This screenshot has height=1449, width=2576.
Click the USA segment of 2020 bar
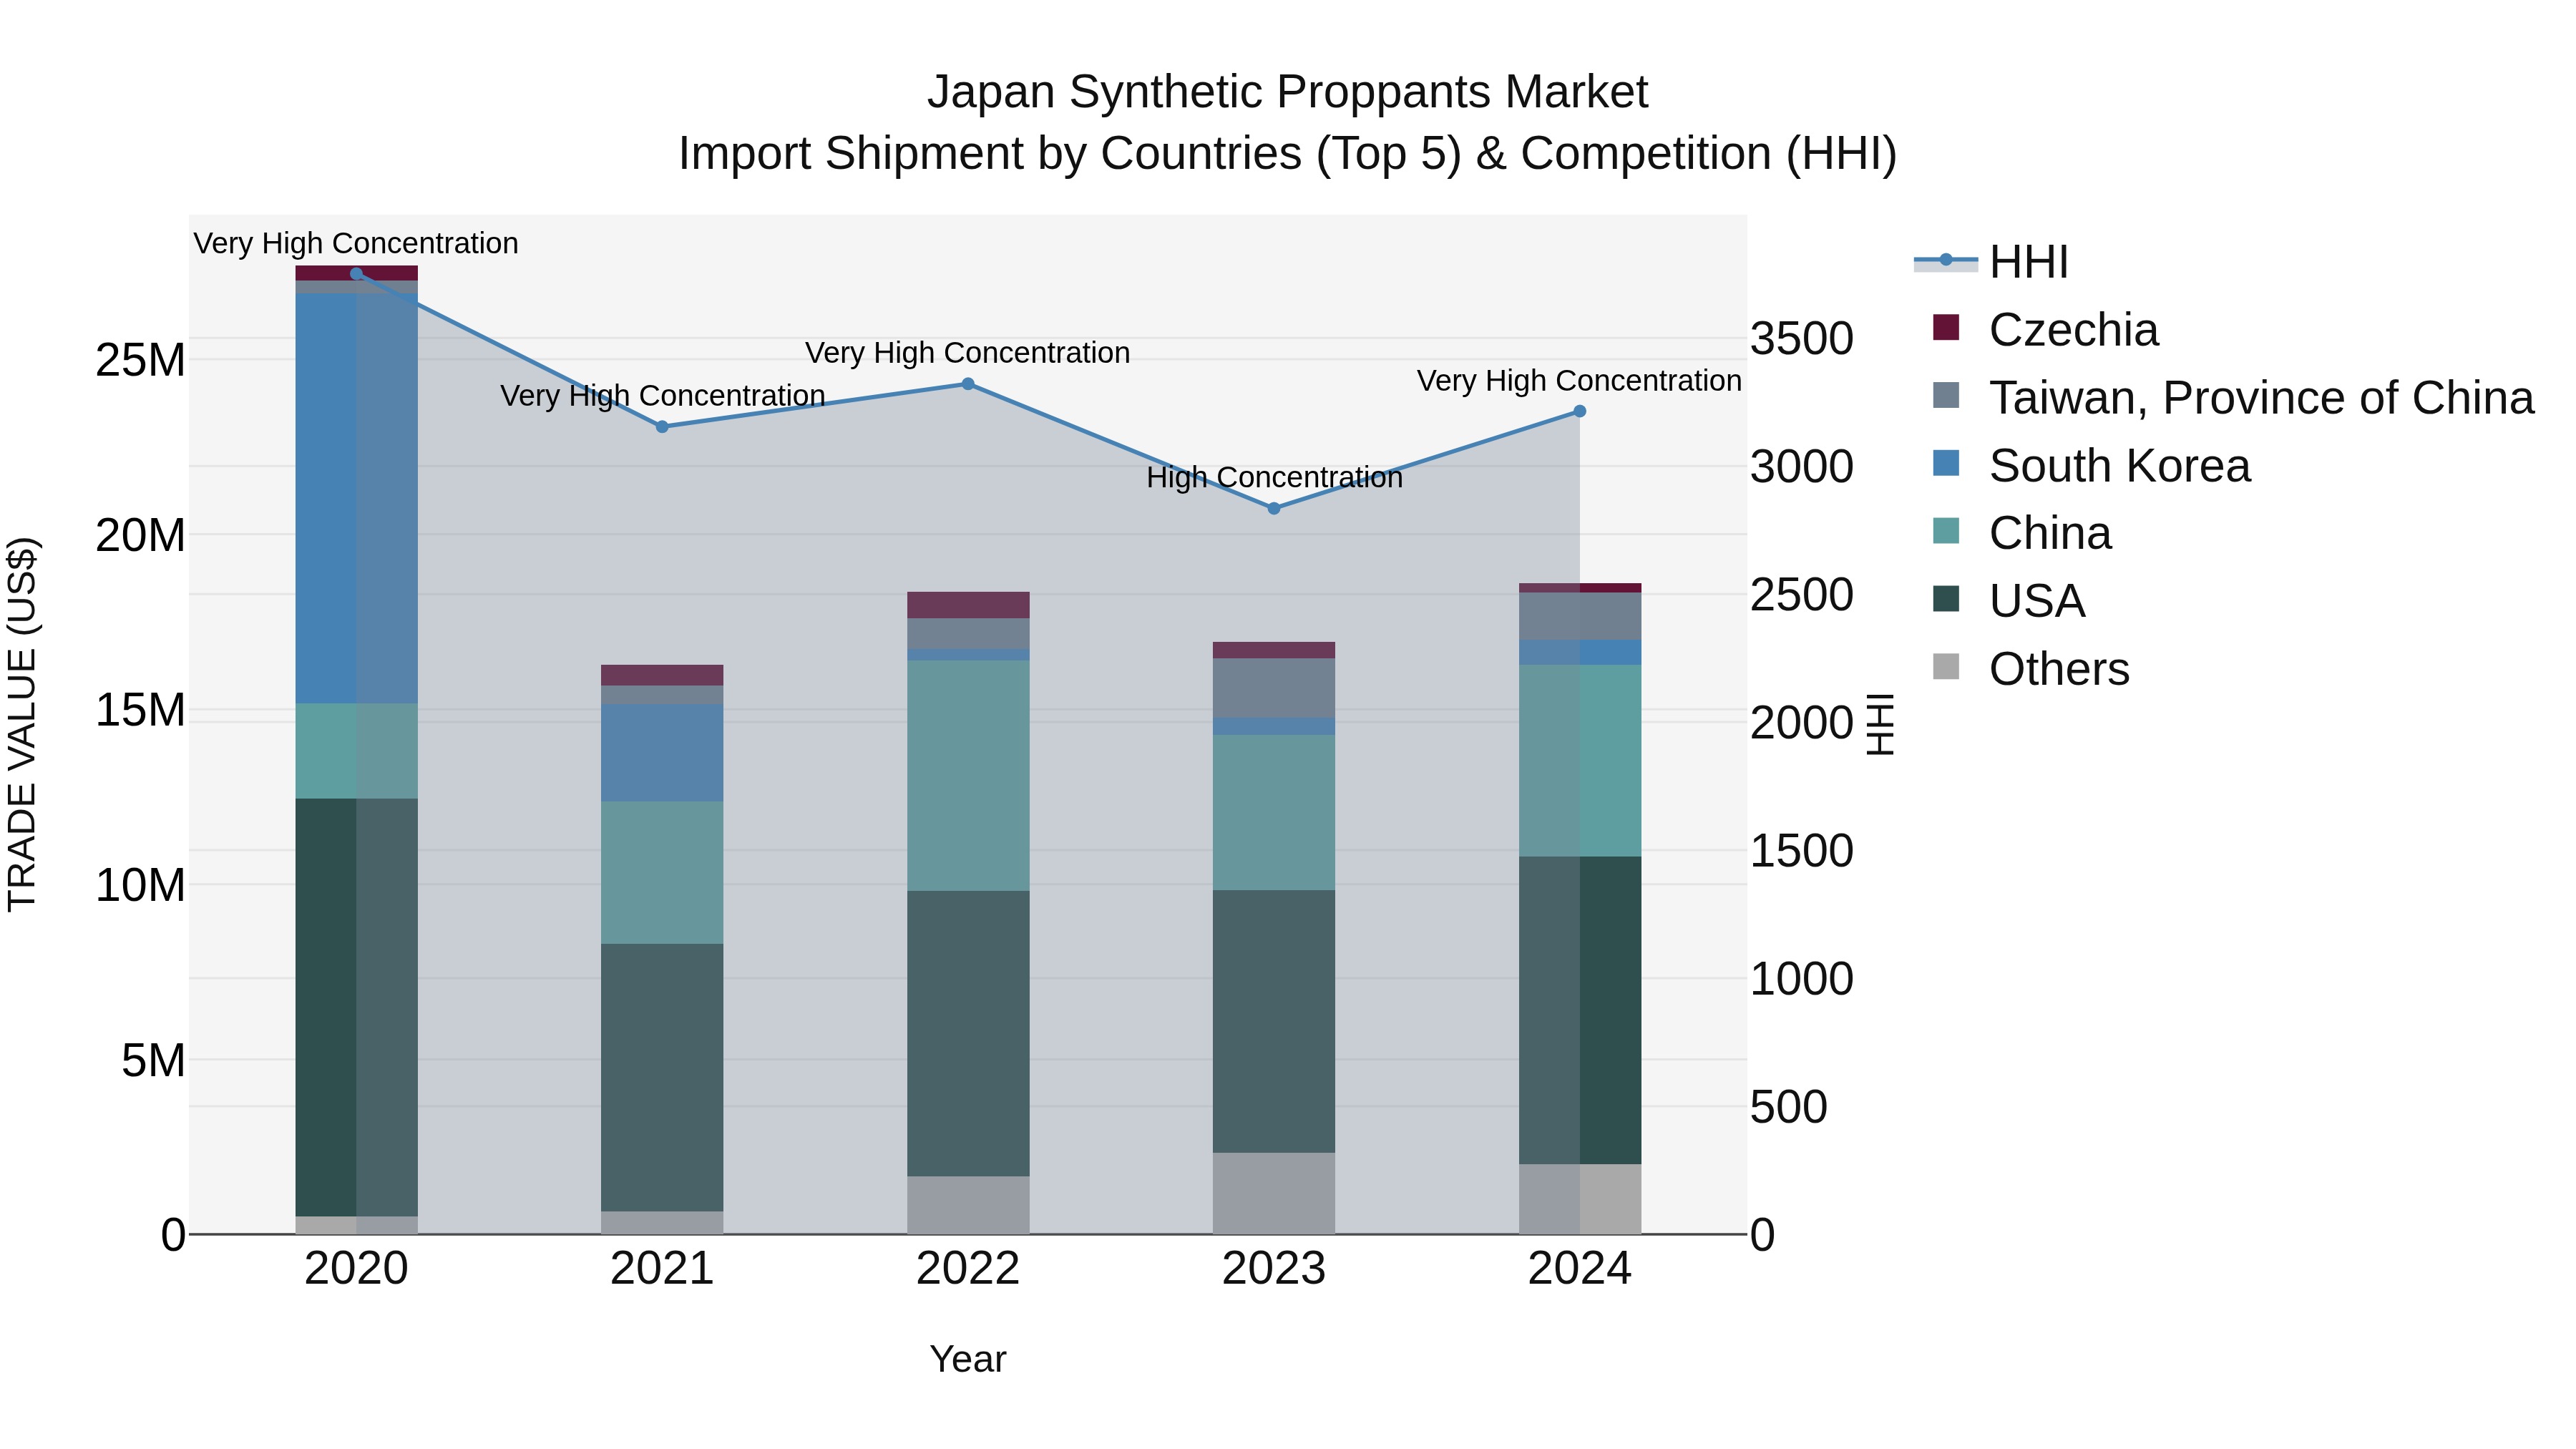click(x=356, y=1007)
